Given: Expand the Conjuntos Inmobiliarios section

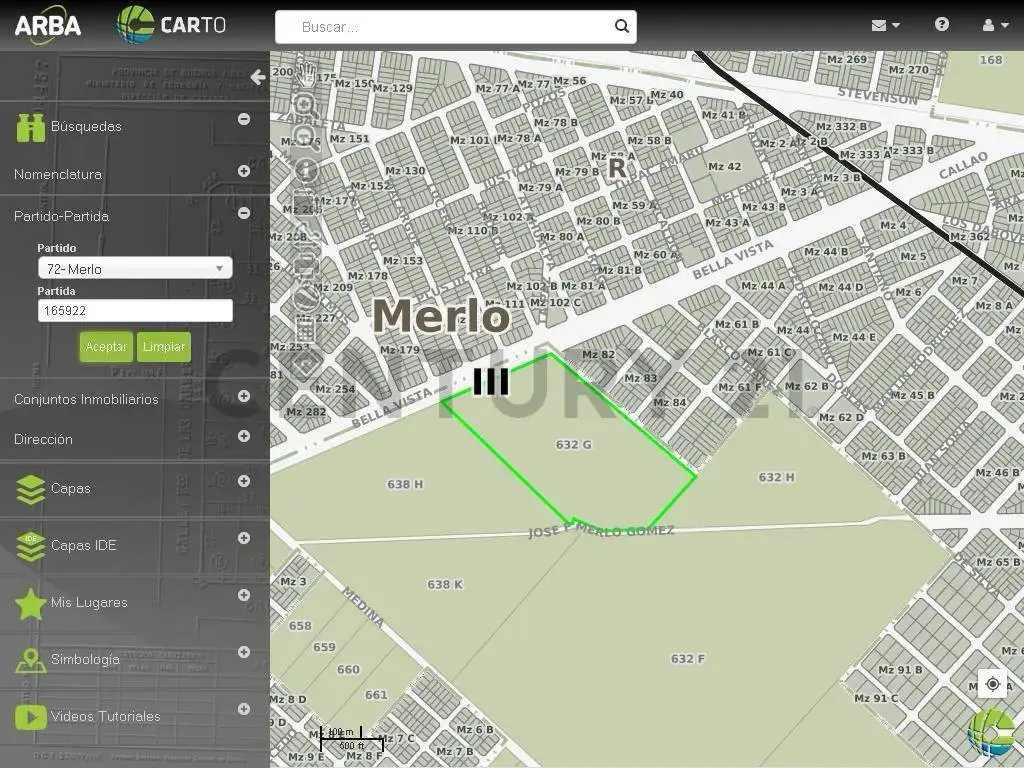Looking at the screenshot, I should click(243, 396).
